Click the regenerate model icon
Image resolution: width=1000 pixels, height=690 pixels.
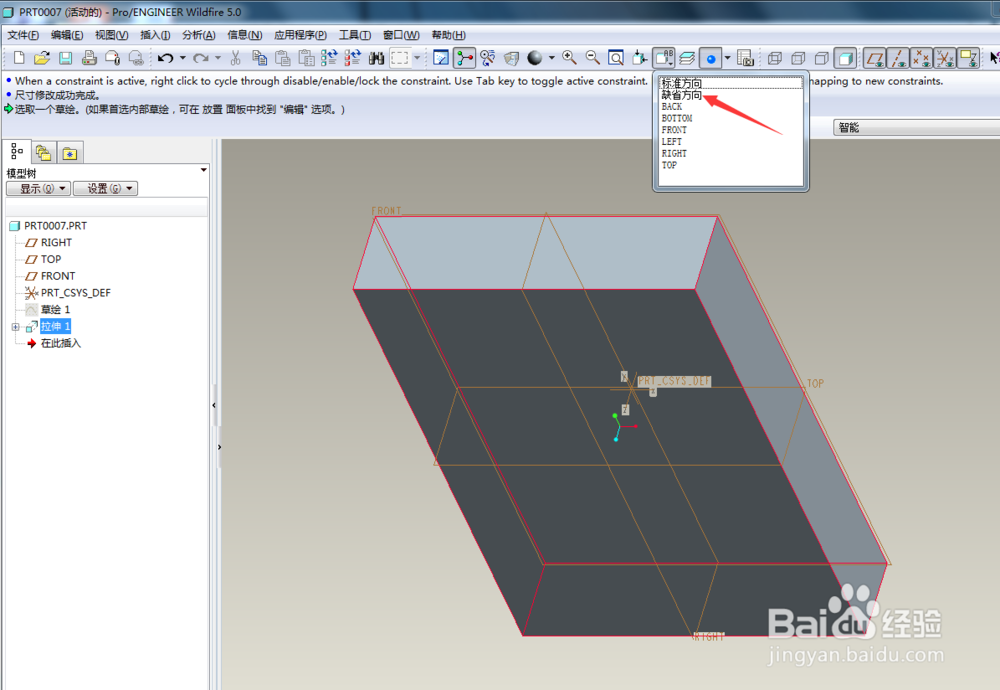[x=329, y=58]
